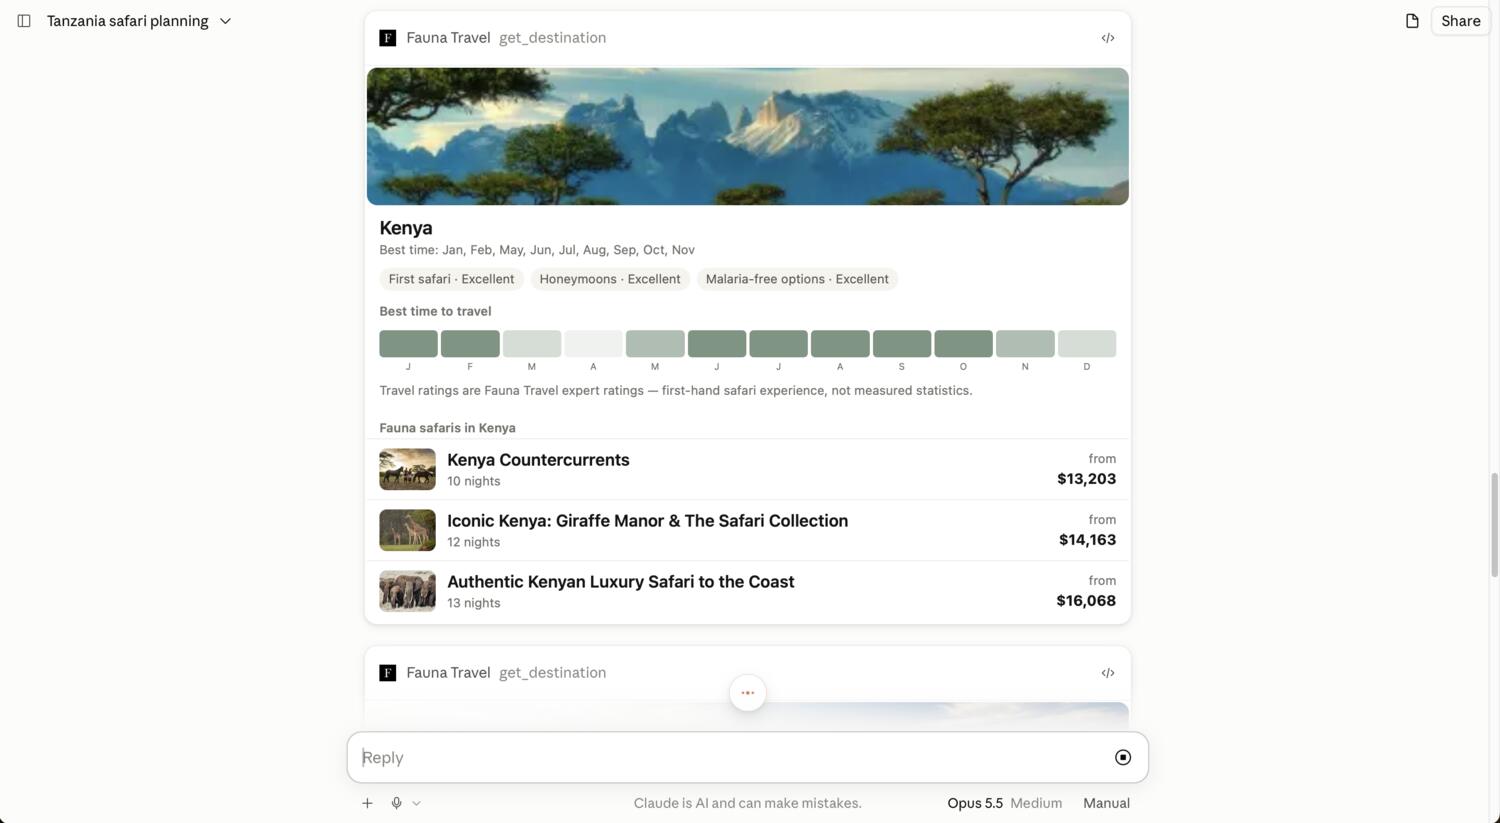This screenshot has height=823, width=1500.
Task: Click the Kenya Countercurrents zebra thumbnail
Action: pos(407,469)
